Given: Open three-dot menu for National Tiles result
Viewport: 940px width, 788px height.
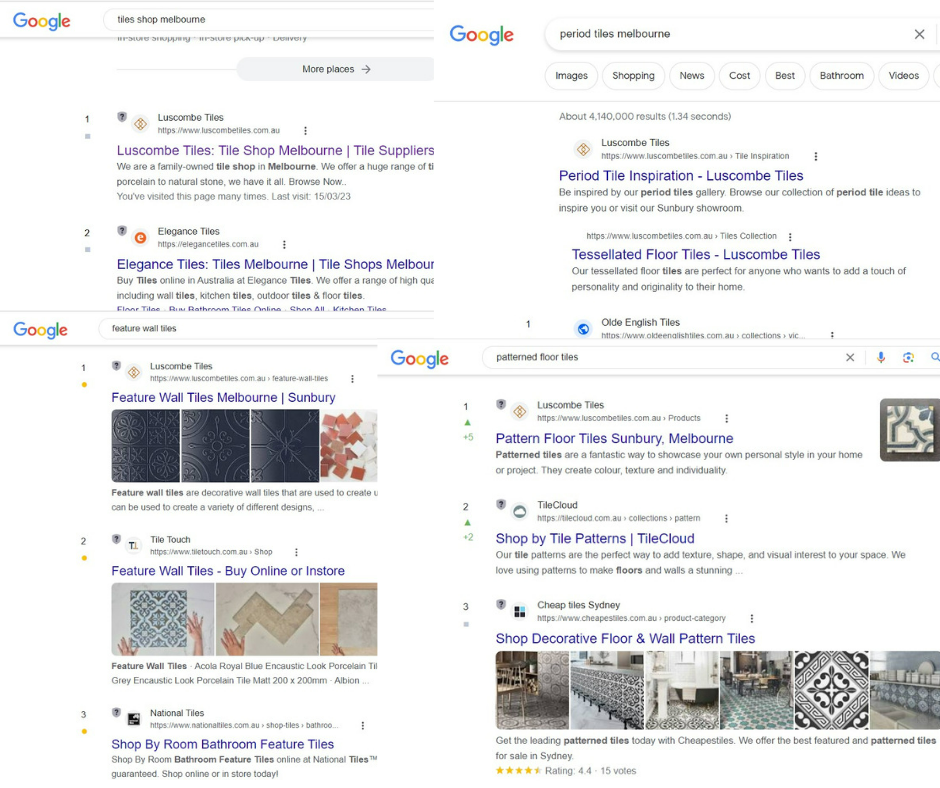Looking at the screenshot, I should tap(363, 726).
